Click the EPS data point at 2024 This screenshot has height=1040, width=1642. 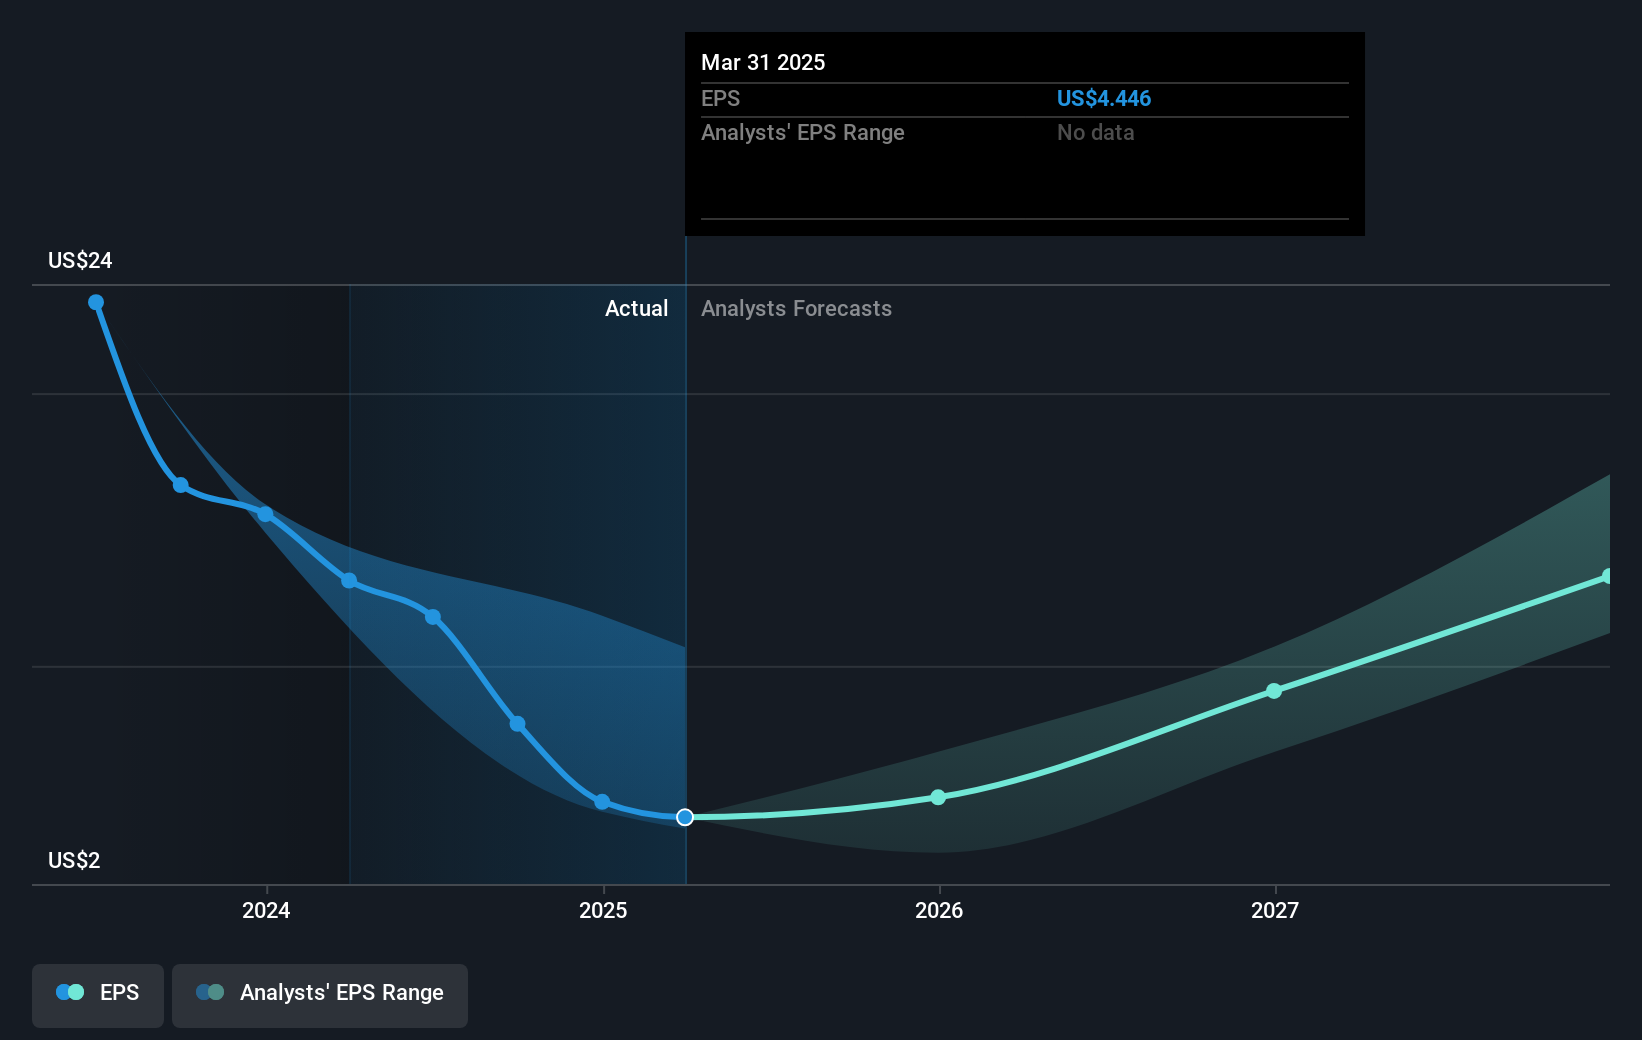(x=265, y=514)
